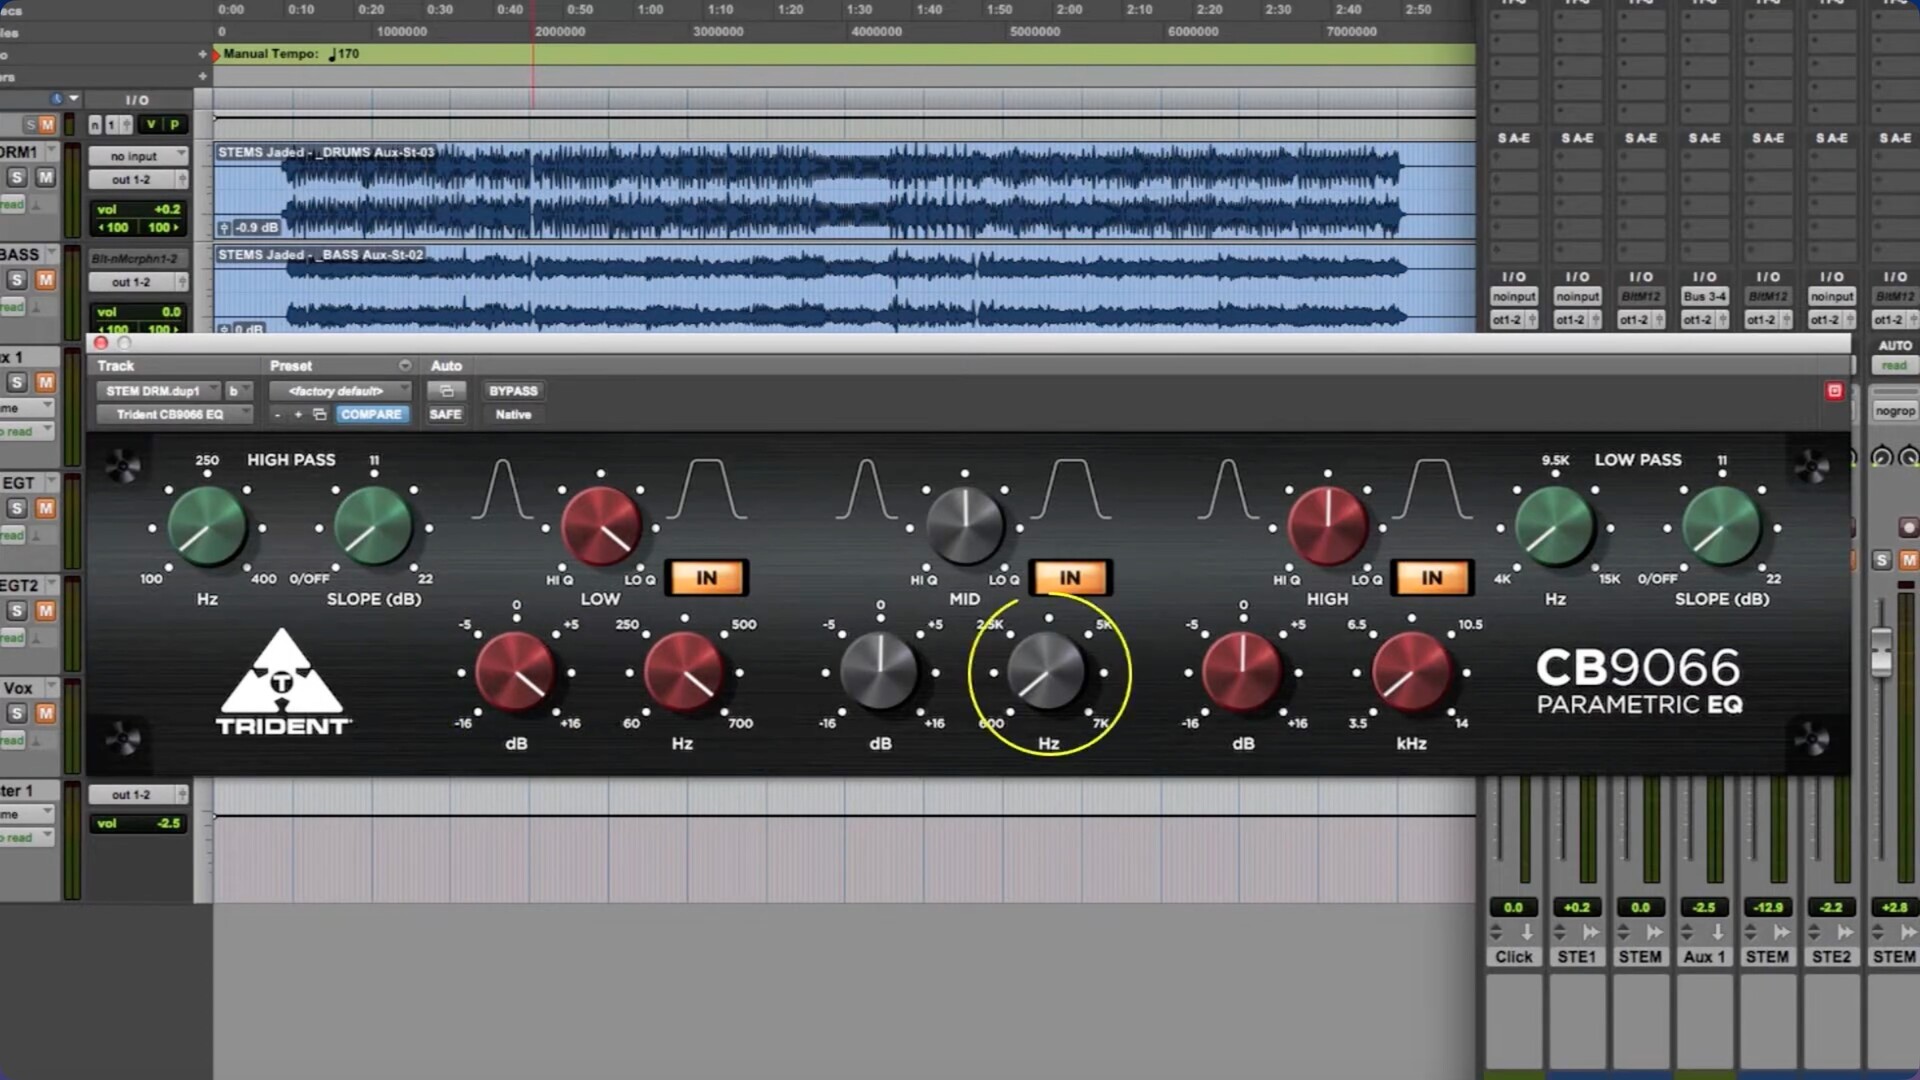Click the preset settings copy icon
The image size is (1920, 1080).
coord(320,414)
